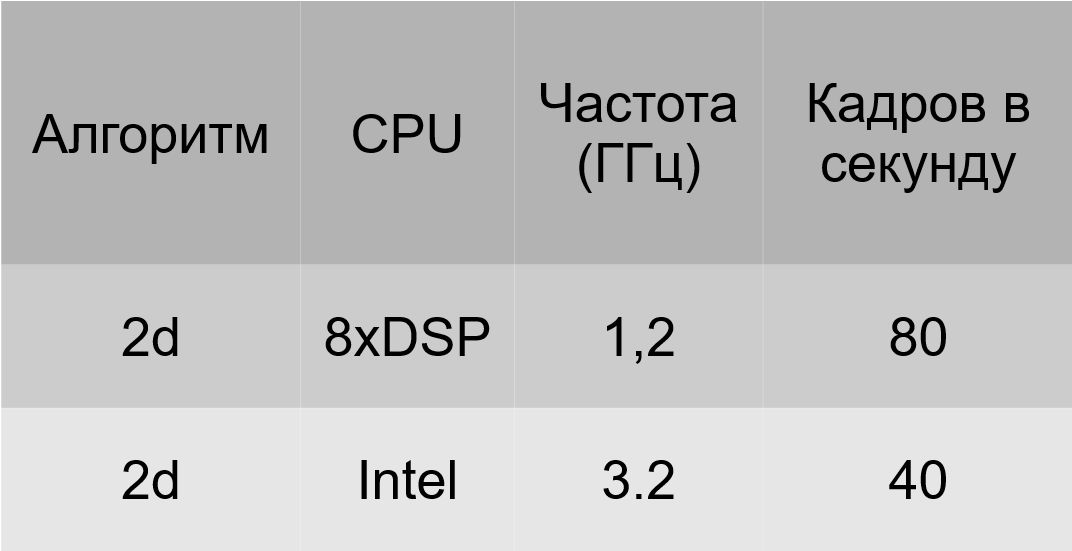Click column border between 3.2 and 40
The width and height of the screenshot is (1072, 551).
(763, 480)
